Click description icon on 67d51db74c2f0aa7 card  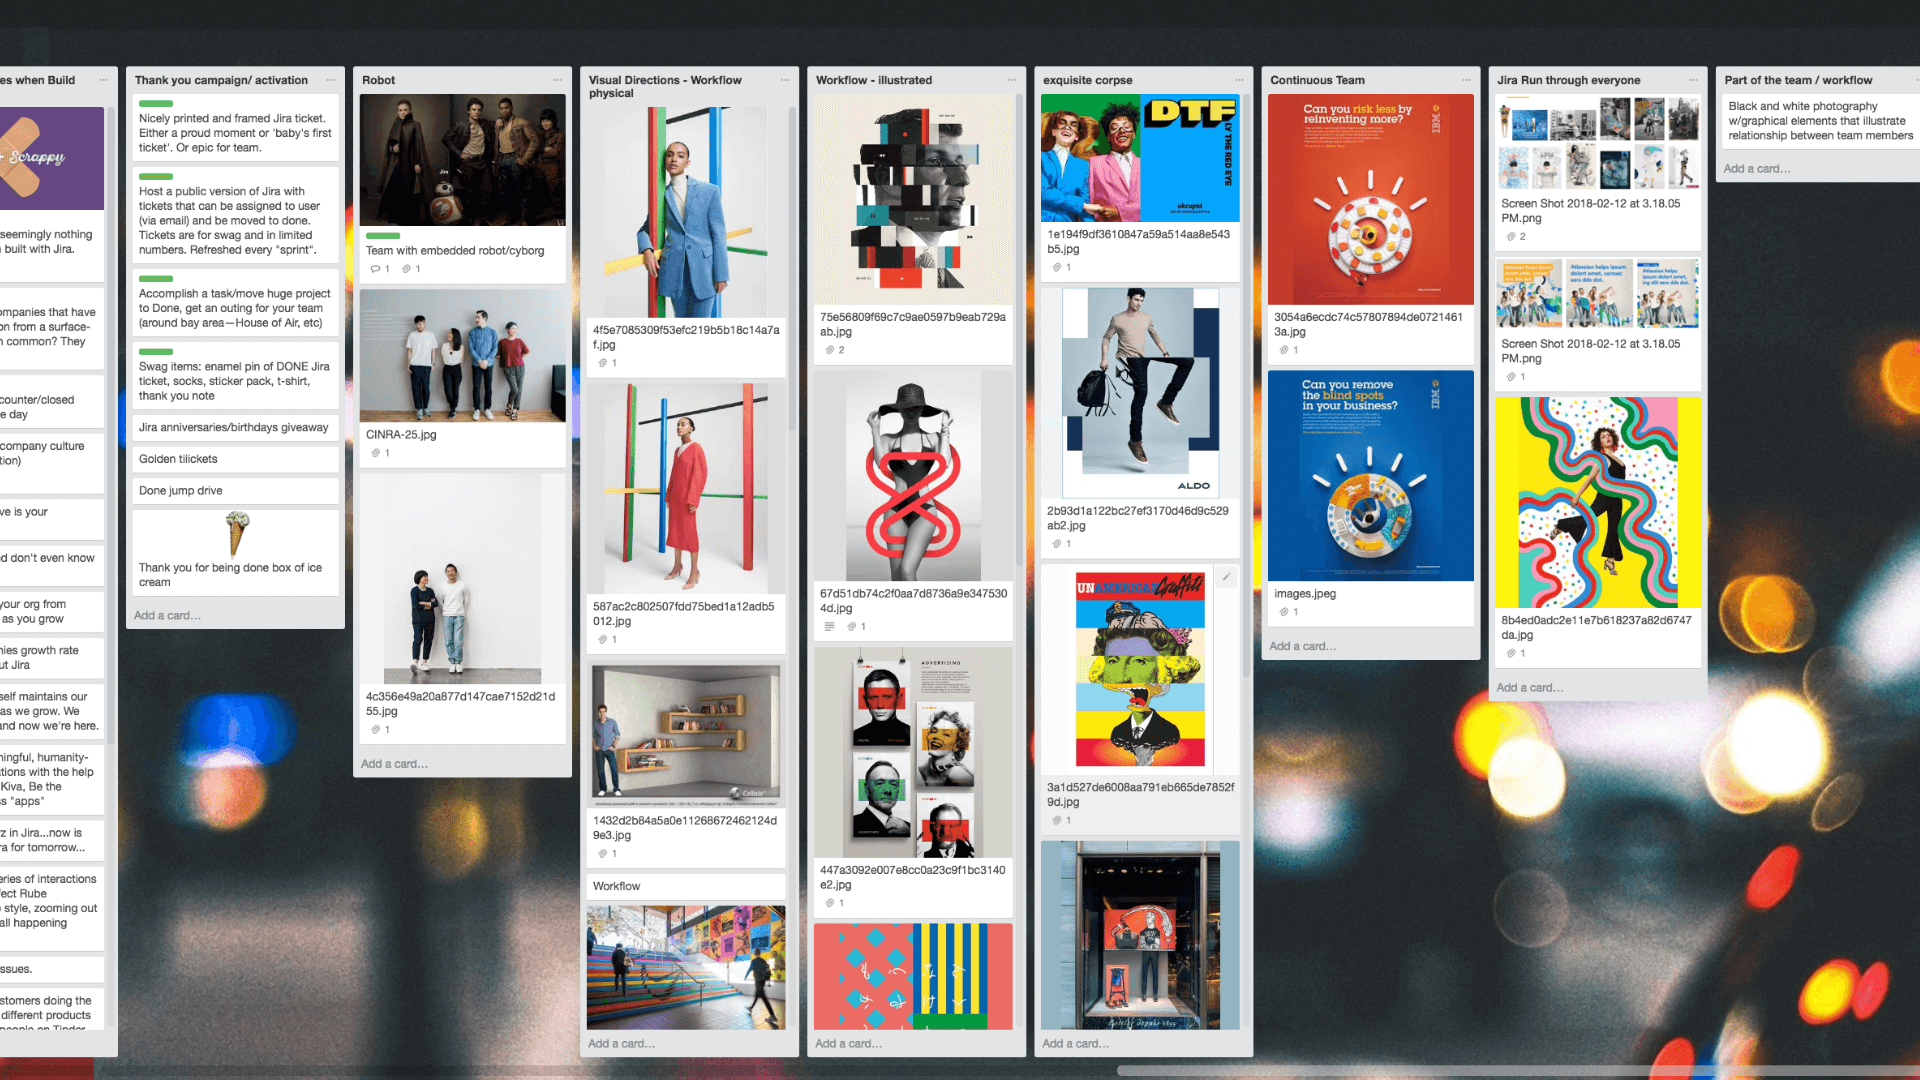click(829, 627)
